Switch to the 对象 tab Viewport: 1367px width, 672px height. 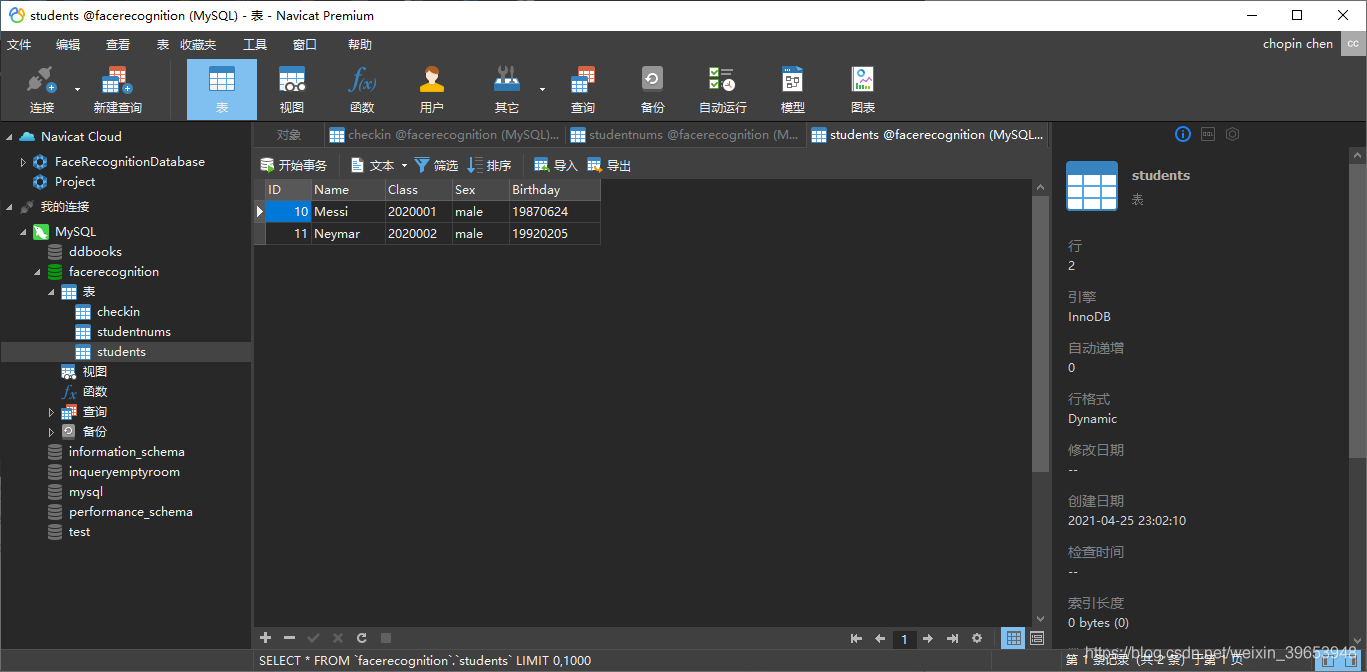(x=289, y=135)
